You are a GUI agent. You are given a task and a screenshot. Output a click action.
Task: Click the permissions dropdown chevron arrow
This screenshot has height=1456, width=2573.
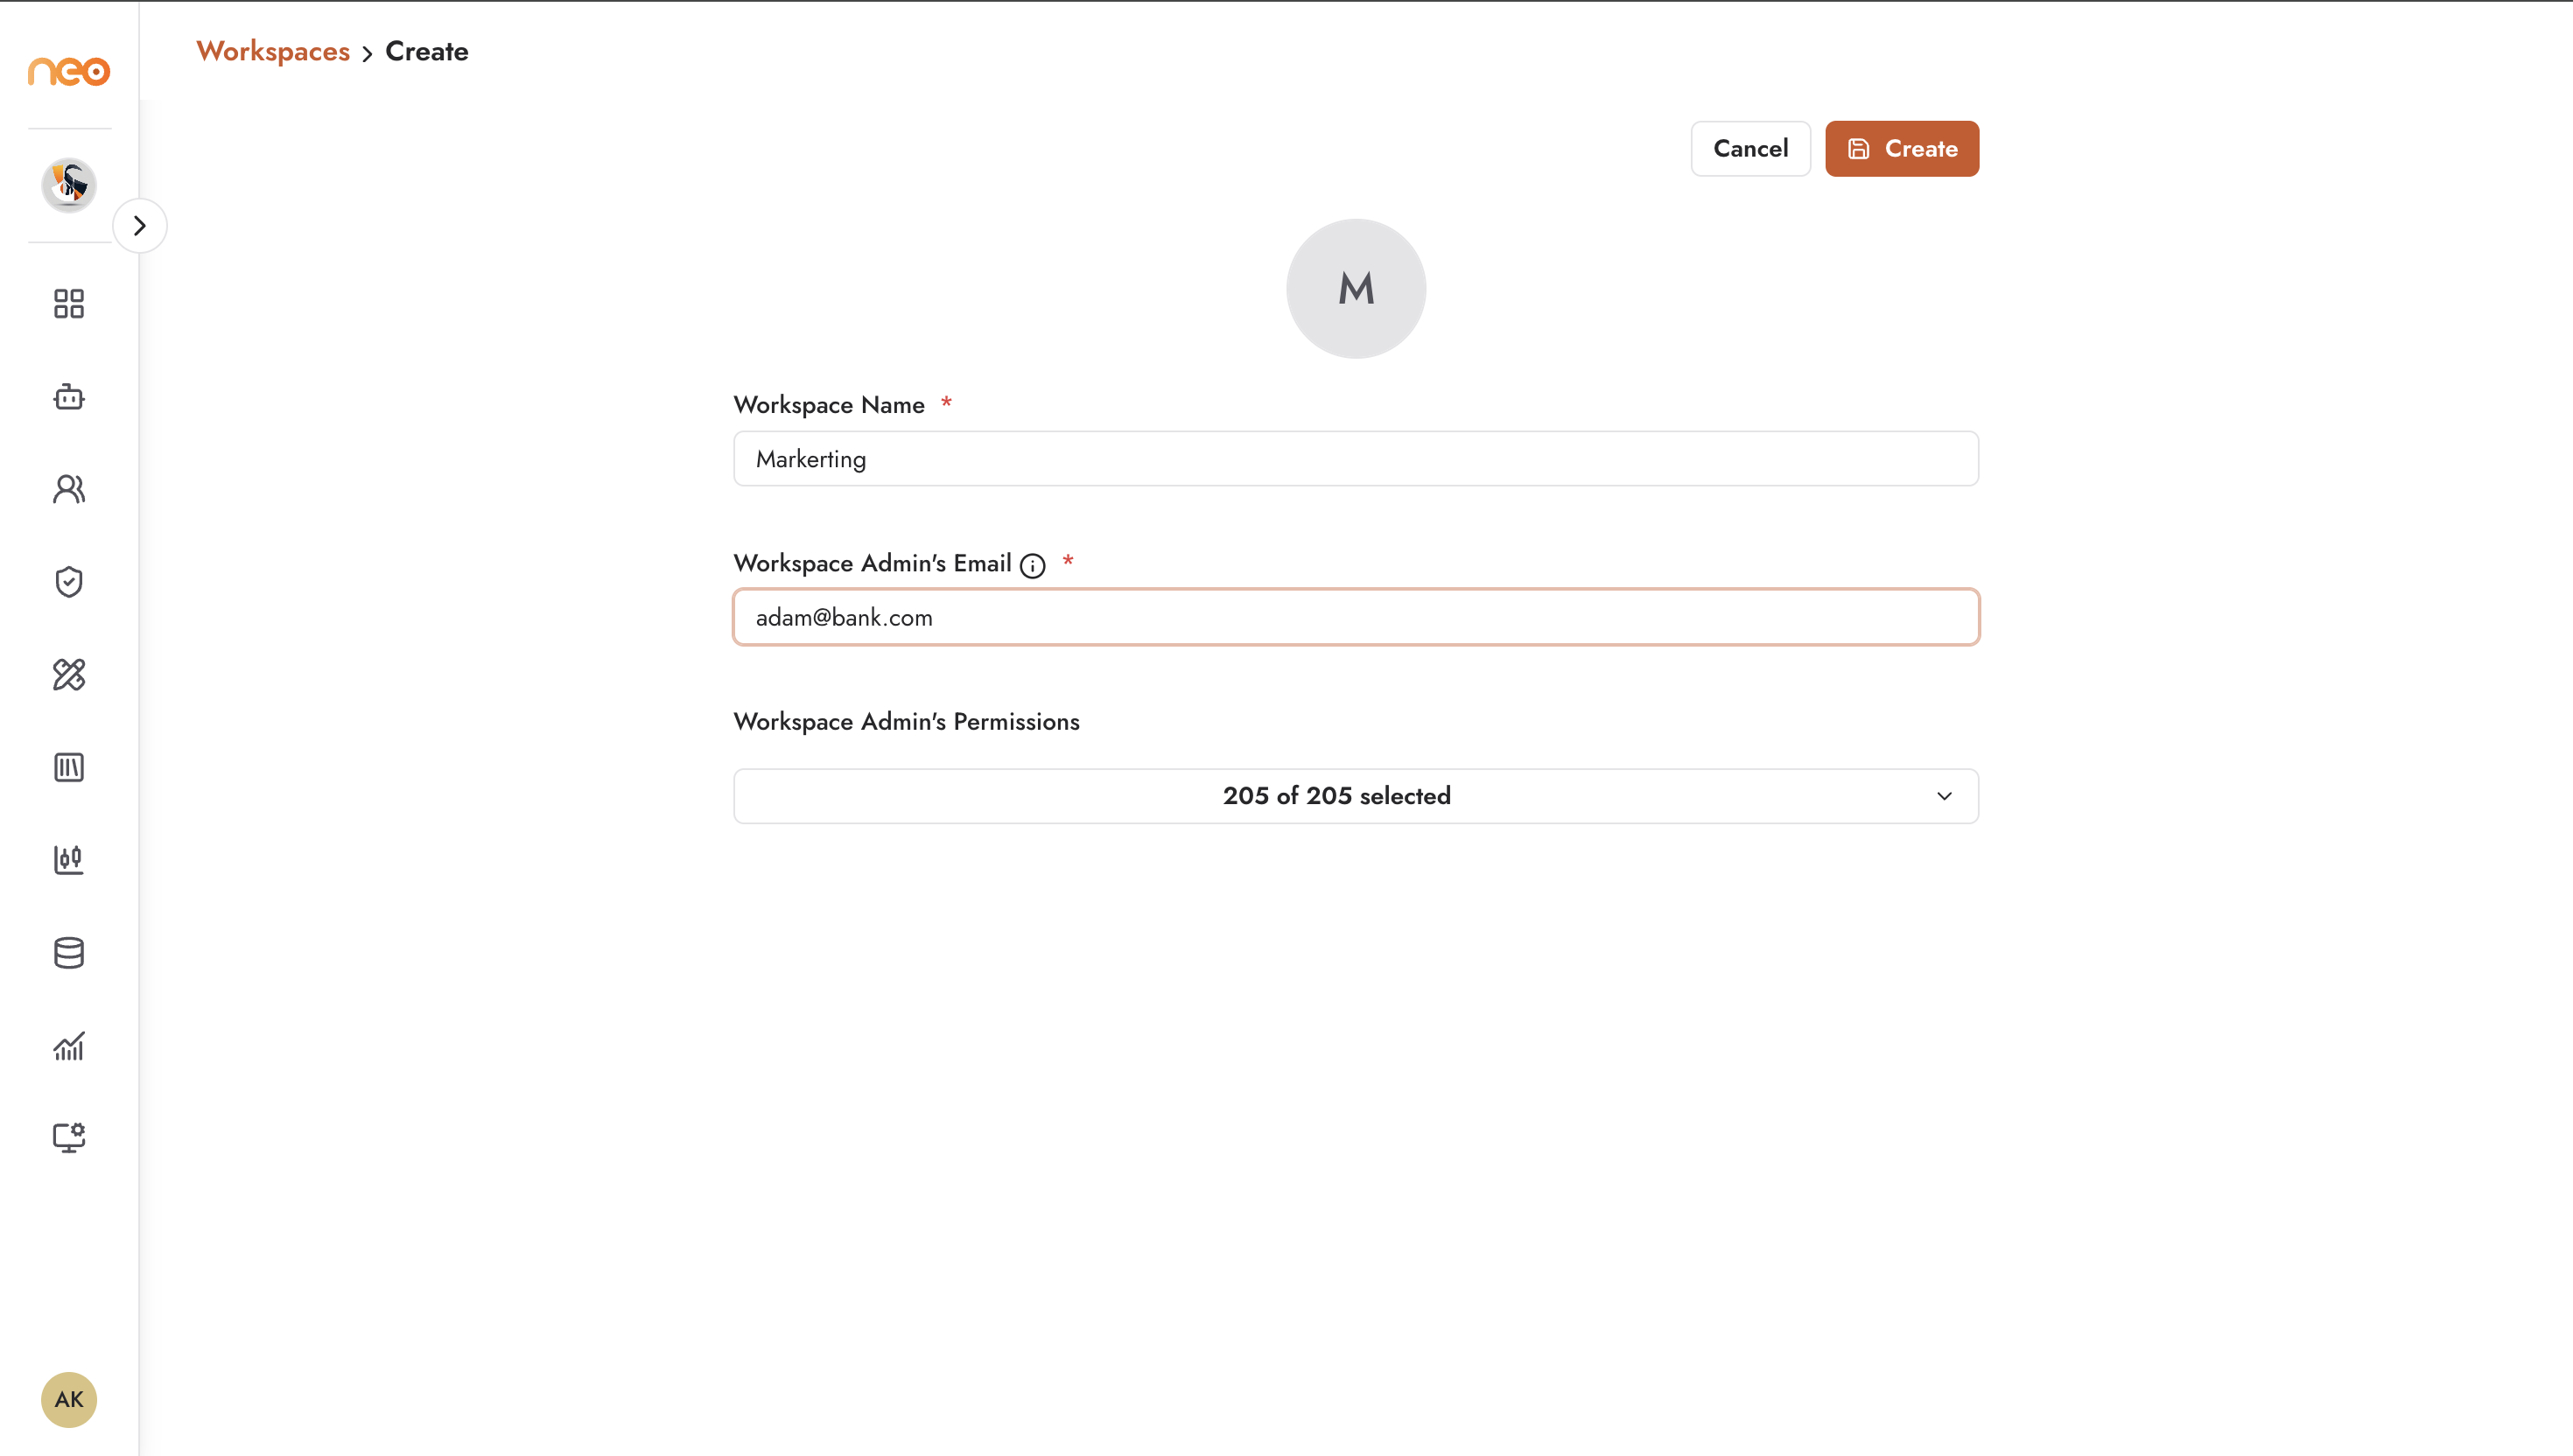(x=1945, y=797)
